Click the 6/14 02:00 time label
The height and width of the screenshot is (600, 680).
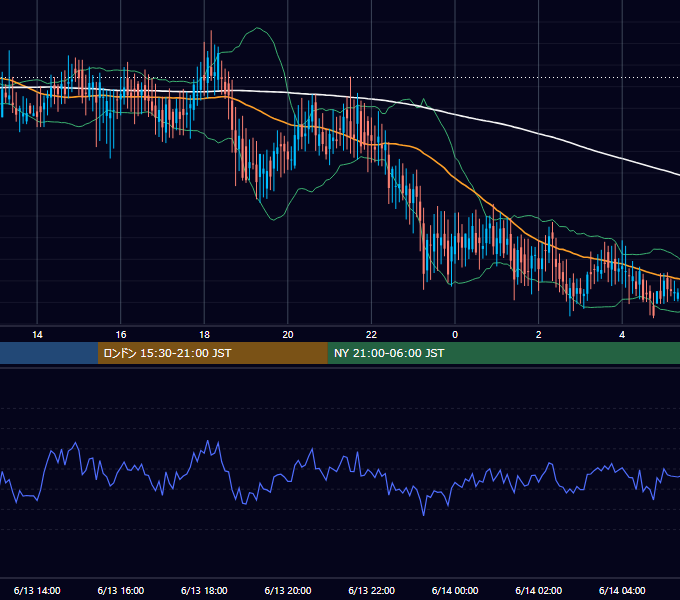coord(539,590)
